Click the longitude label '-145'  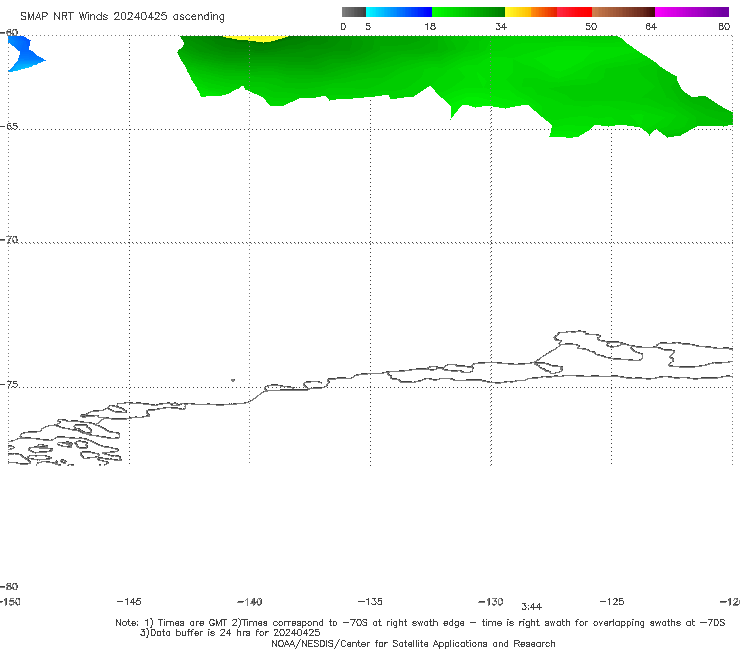(x=129, y=601)
